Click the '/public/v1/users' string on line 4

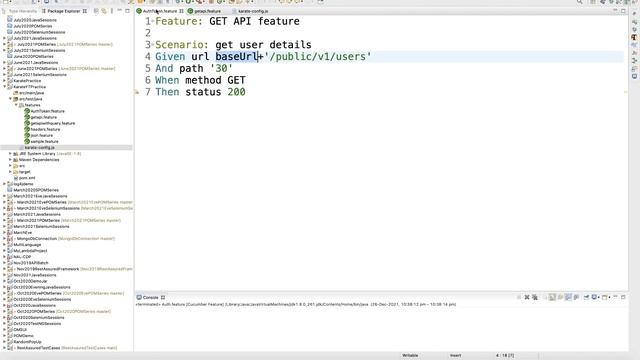(x=318, y=57)
